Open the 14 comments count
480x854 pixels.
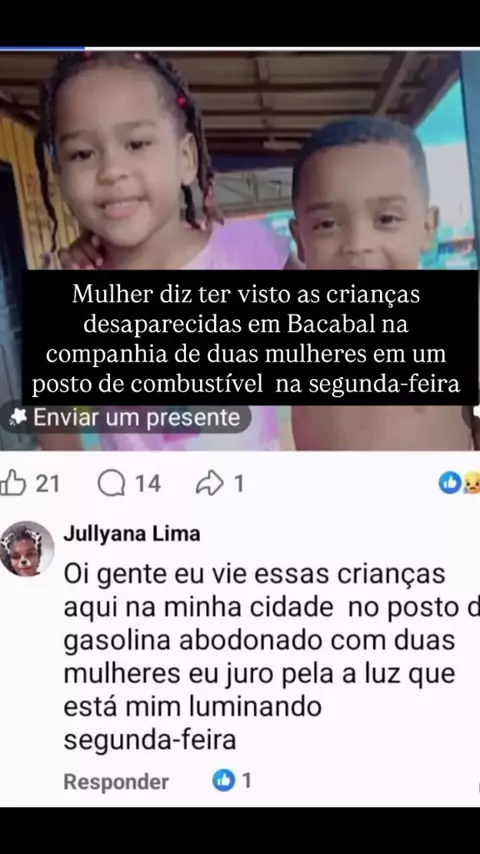(148, 484)
